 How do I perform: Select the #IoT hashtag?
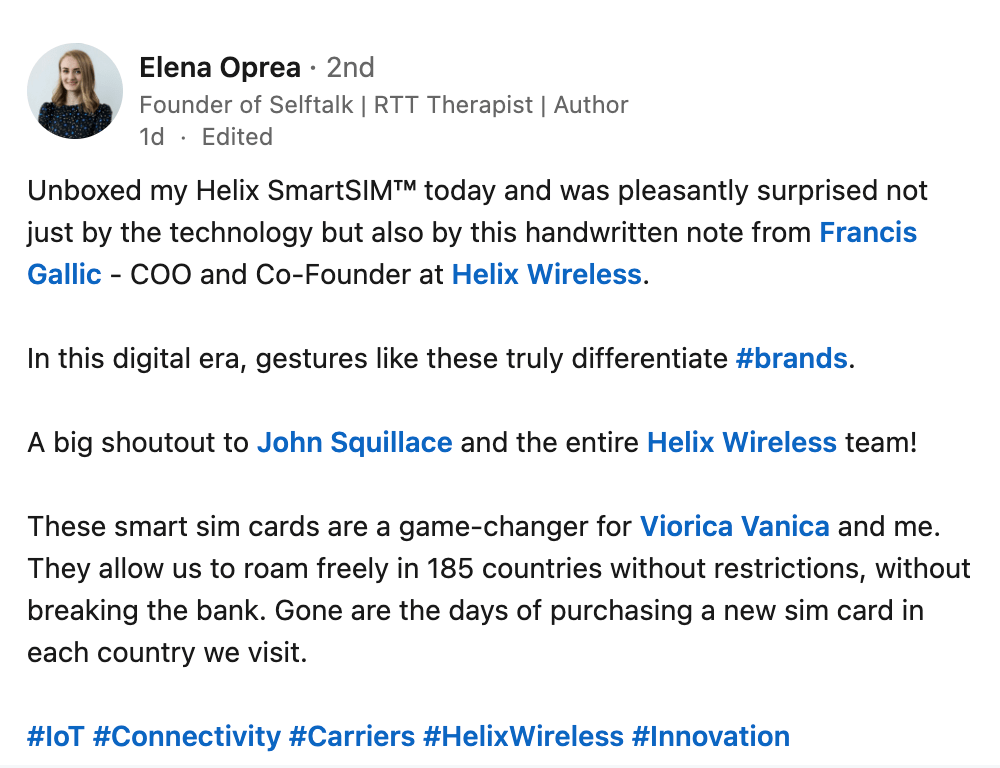click(55, 737)
